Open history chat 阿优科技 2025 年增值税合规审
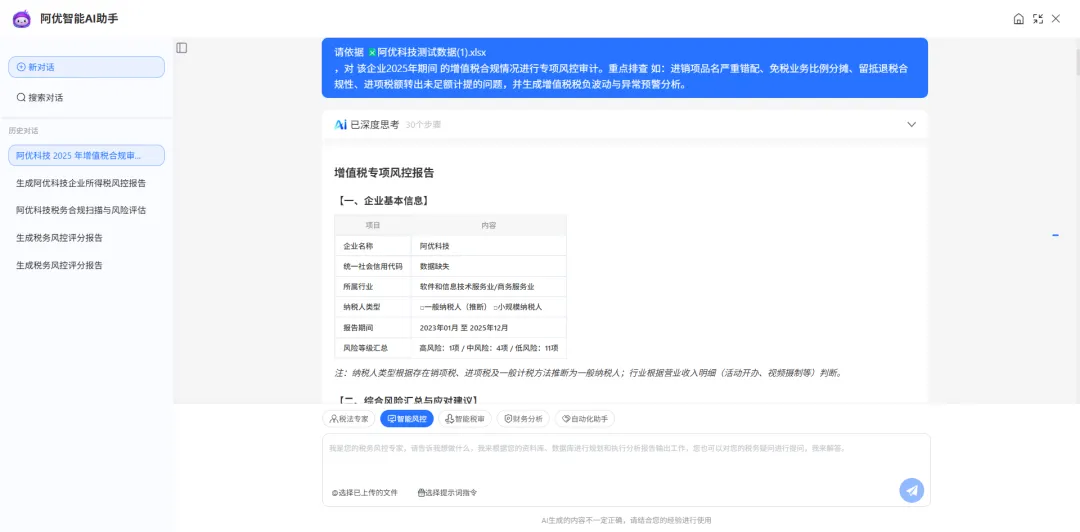 pos(86,156)
